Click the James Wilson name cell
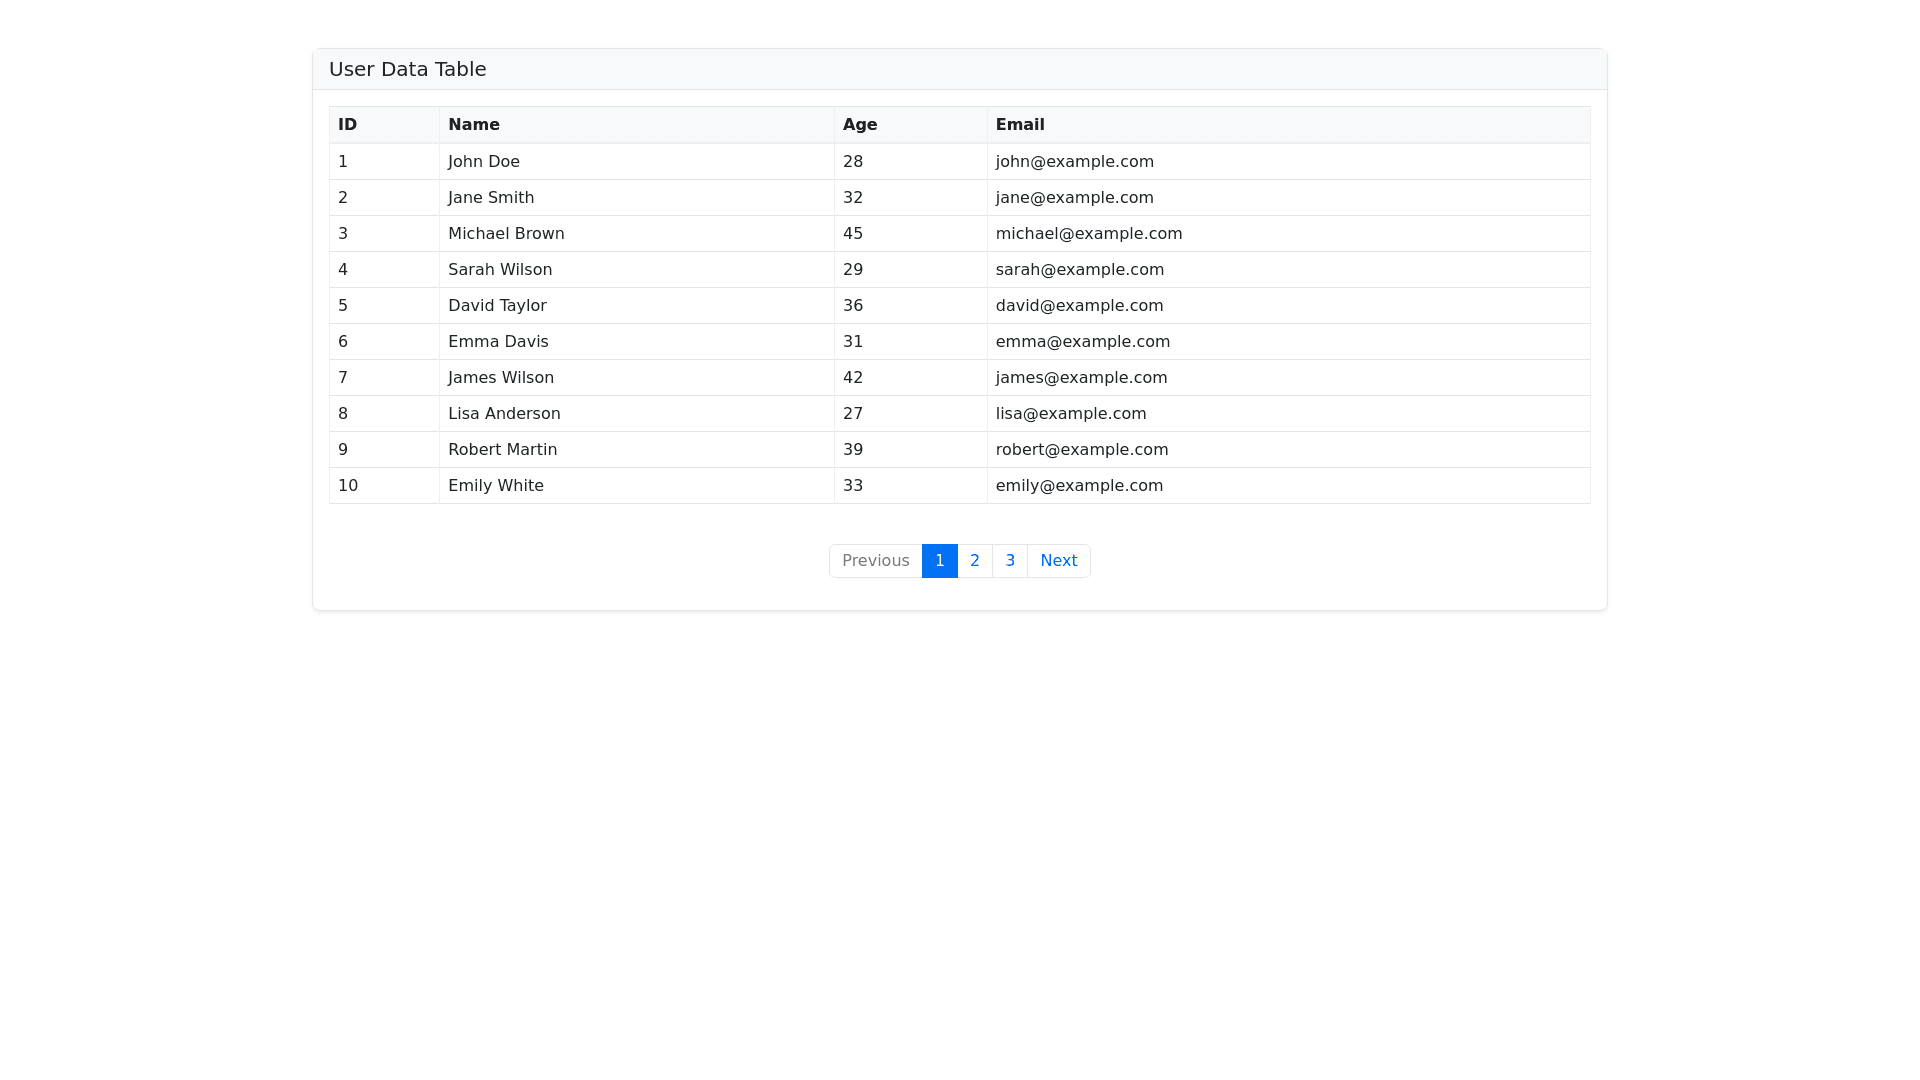Viewport: 1920px width, 1080px height. click(501, 378)
